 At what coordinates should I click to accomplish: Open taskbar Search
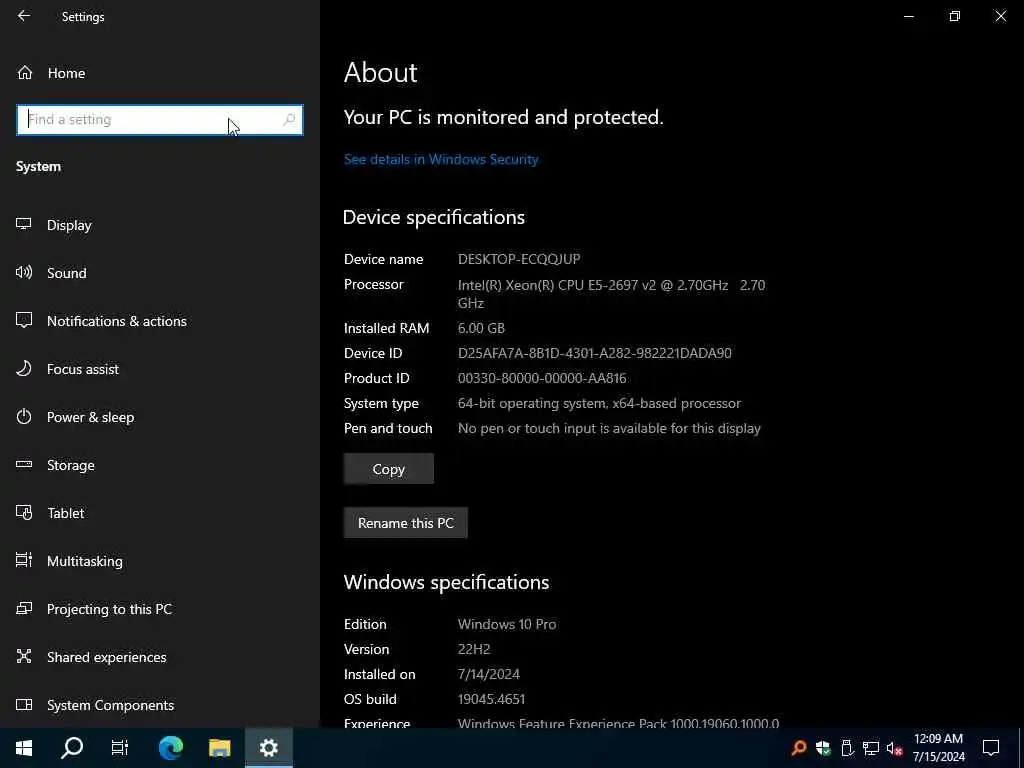click(x=72, y=748)
